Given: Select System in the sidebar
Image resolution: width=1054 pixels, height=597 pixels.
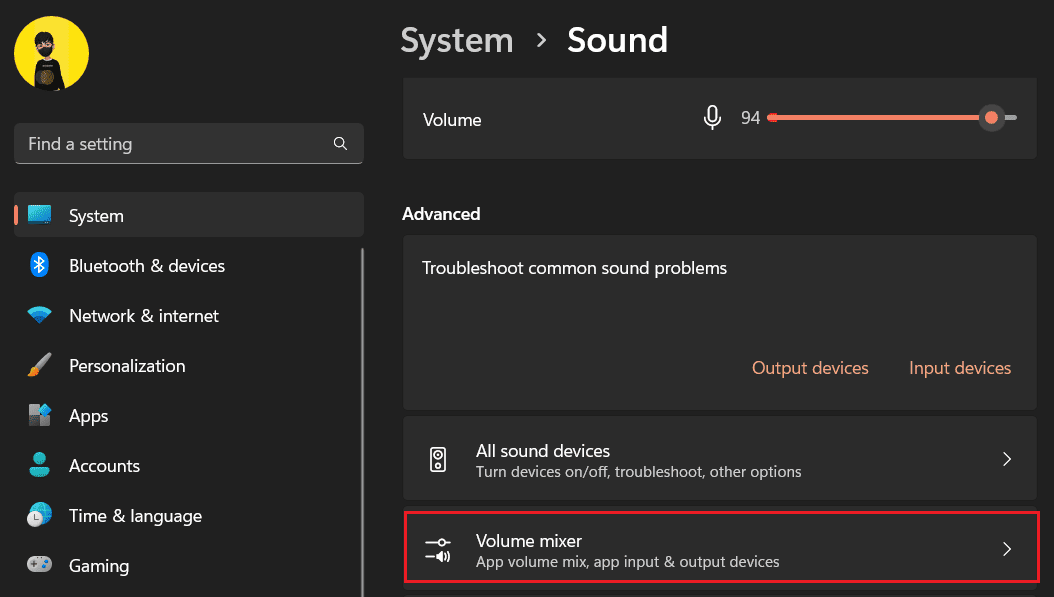Looking at the screenshot, I should (x=96, y=215).
